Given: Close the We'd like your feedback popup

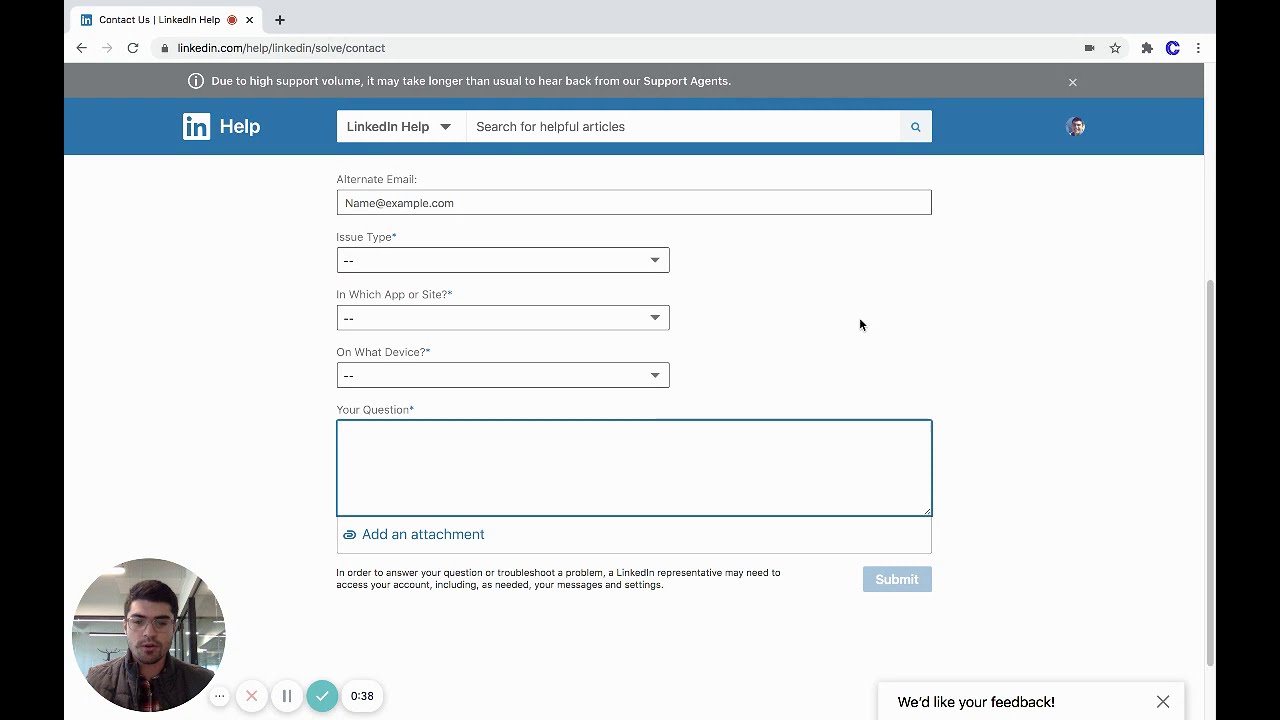Looking at the screenshot, I should [1163, 702].
